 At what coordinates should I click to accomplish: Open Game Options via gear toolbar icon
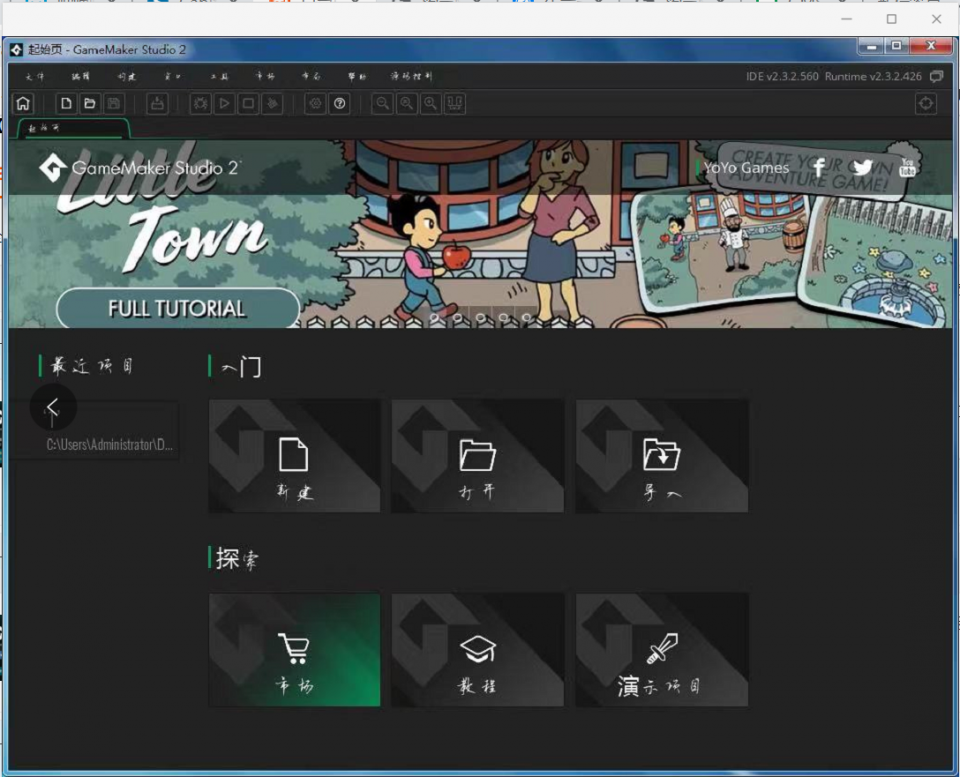pos(315,103)
